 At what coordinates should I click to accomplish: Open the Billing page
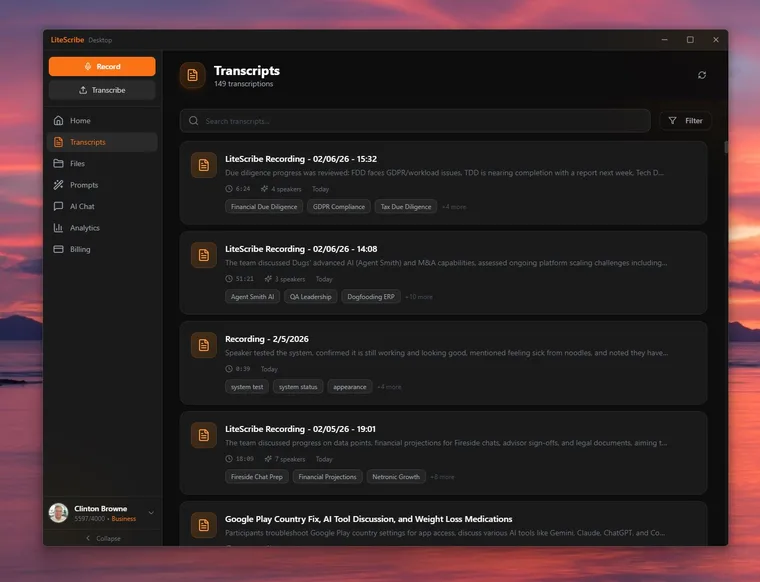(x=102, y=249)
